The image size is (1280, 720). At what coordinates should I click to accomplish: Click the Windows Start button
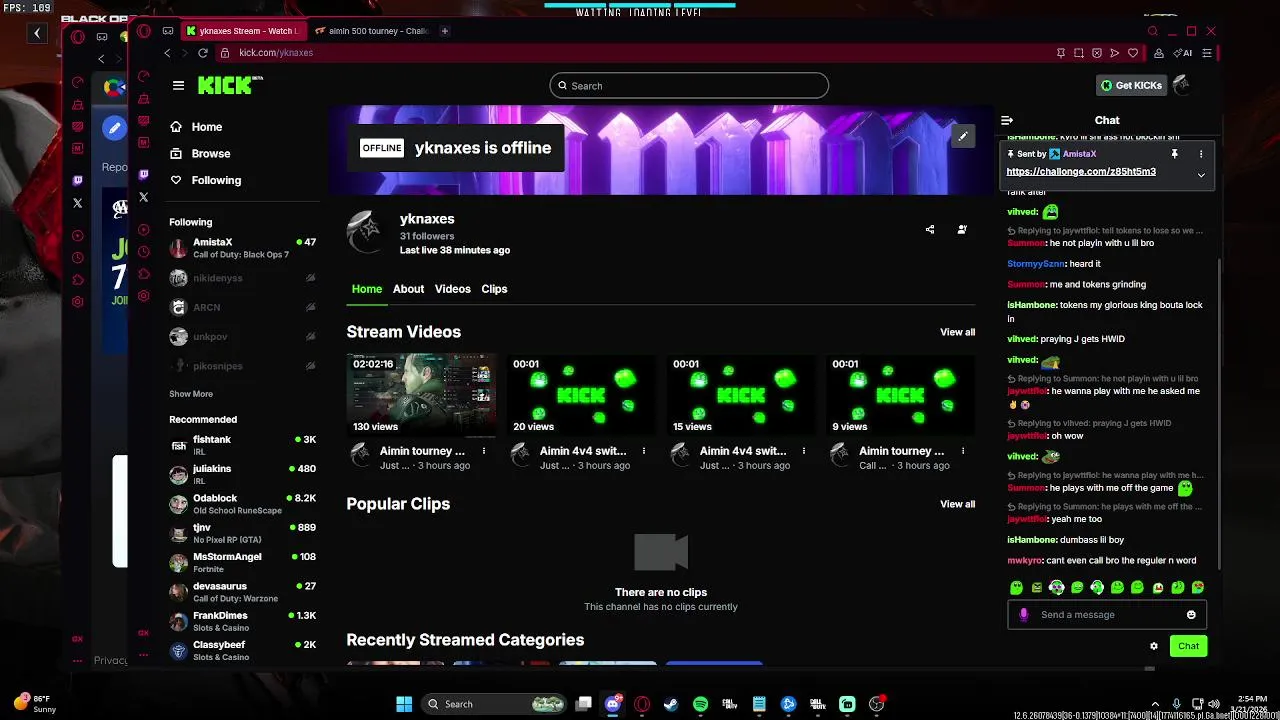click(x=404, y=704)
